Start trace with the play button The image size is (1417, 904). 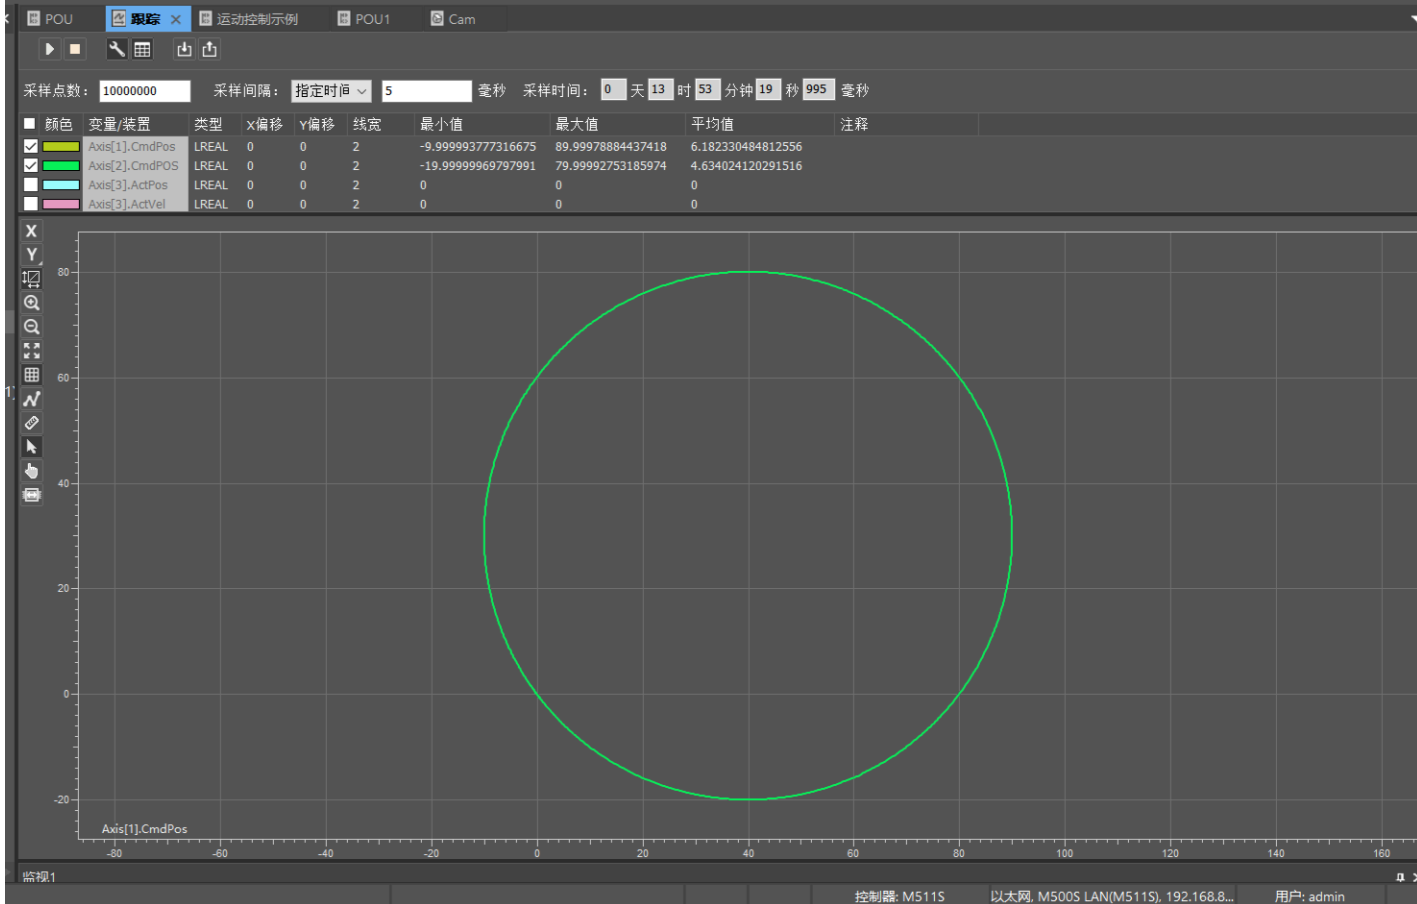[49, 49]
